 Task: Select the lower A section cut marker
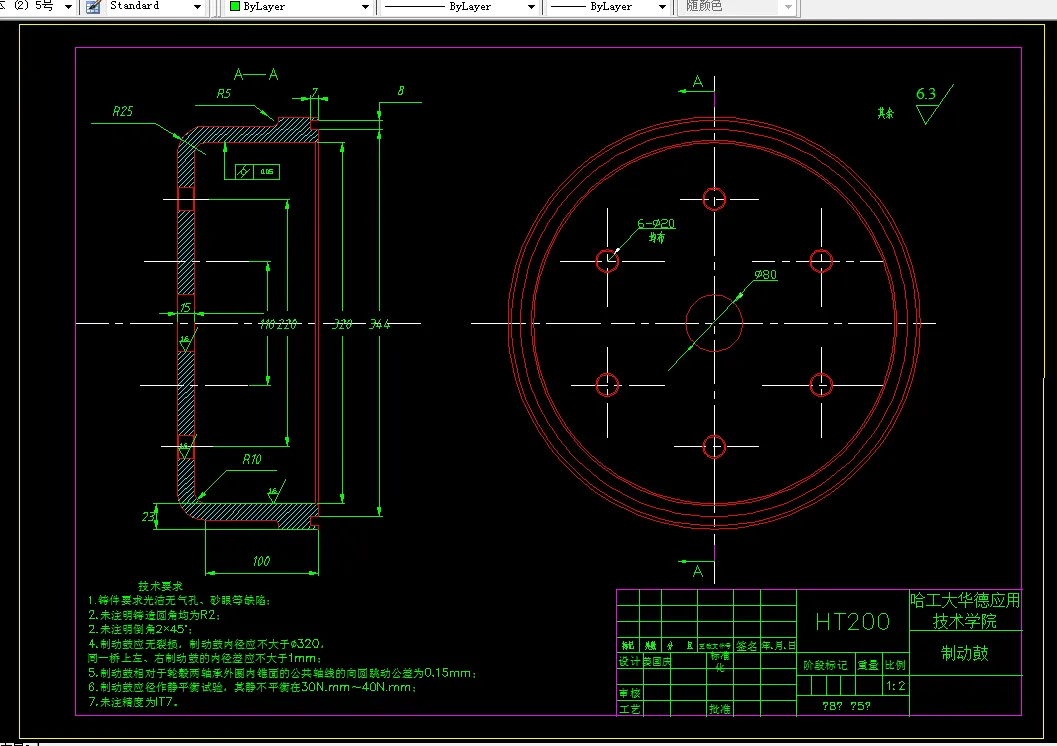tap(697, 569)
